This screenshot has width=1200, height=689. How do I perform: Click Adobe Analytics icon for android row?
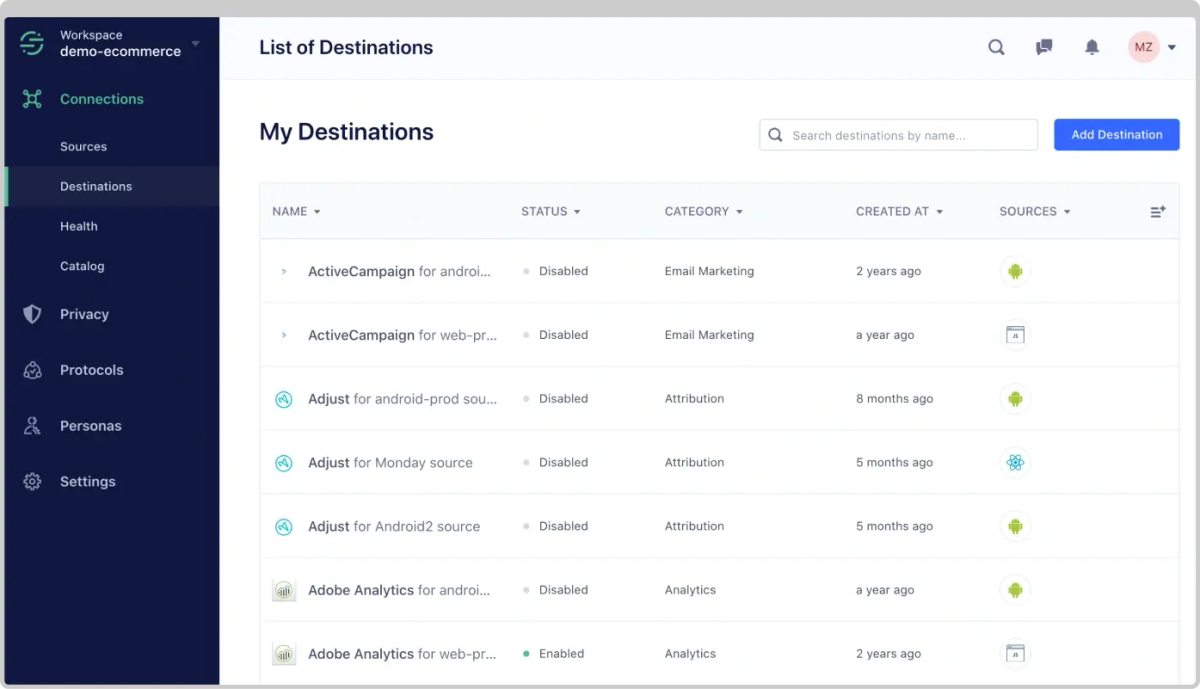[284, 590]
